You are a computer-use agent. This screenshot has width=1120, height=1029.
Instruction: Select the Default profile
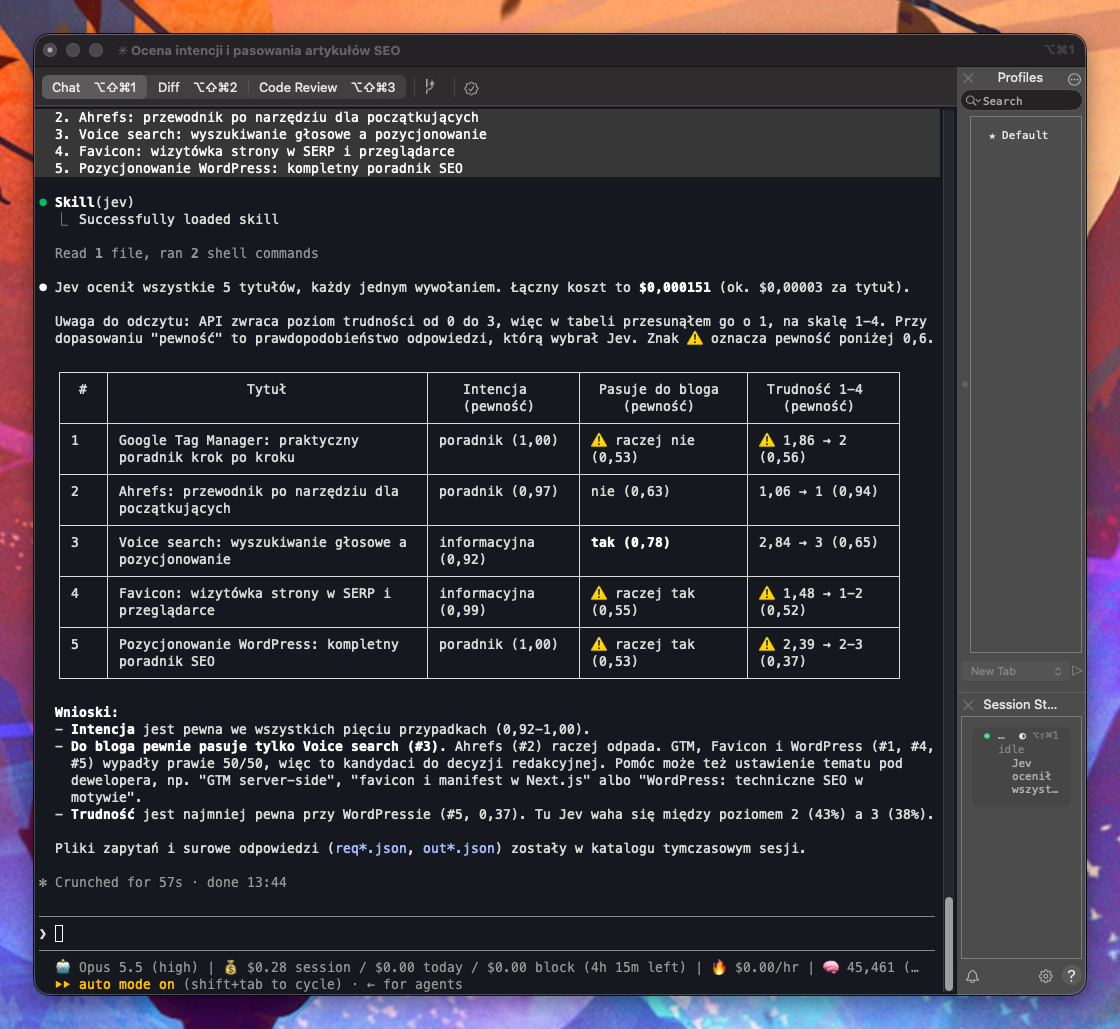pos(1024,136)
